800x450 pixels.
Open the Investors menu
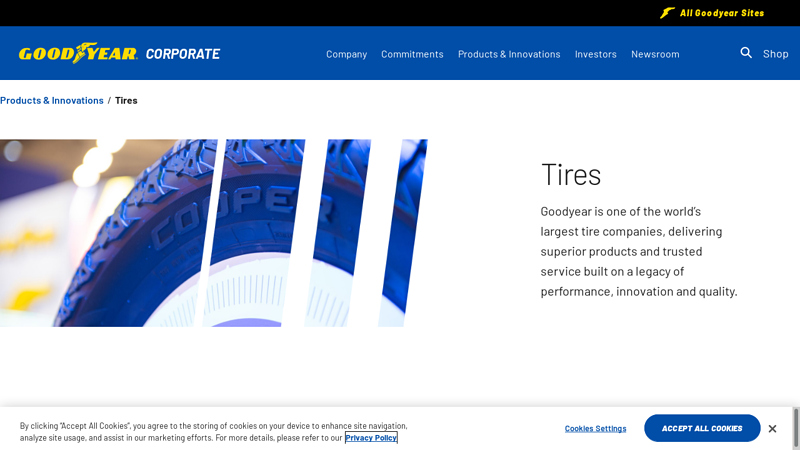(x=595, y=54)
